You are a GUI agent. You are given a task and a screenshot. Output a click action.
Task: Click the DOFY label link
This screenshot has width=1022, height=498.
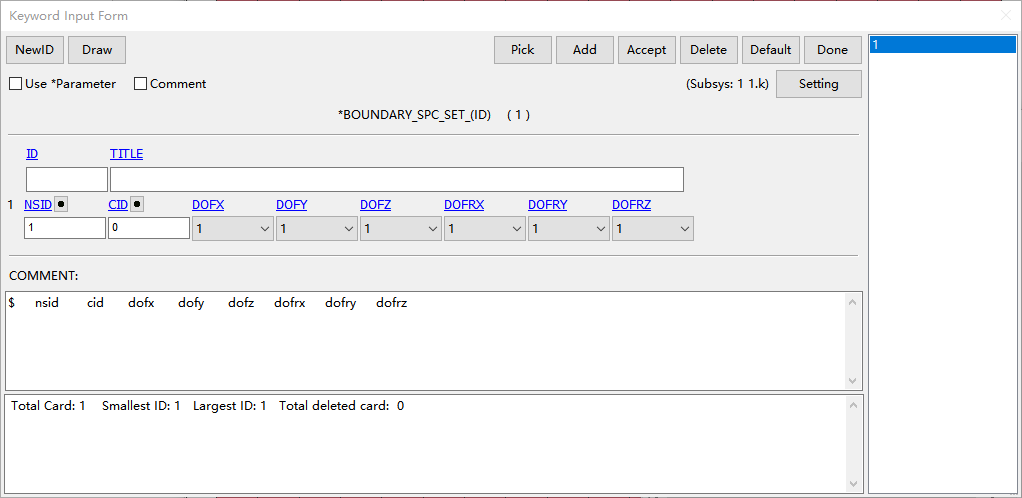click(x=291, y=205)
